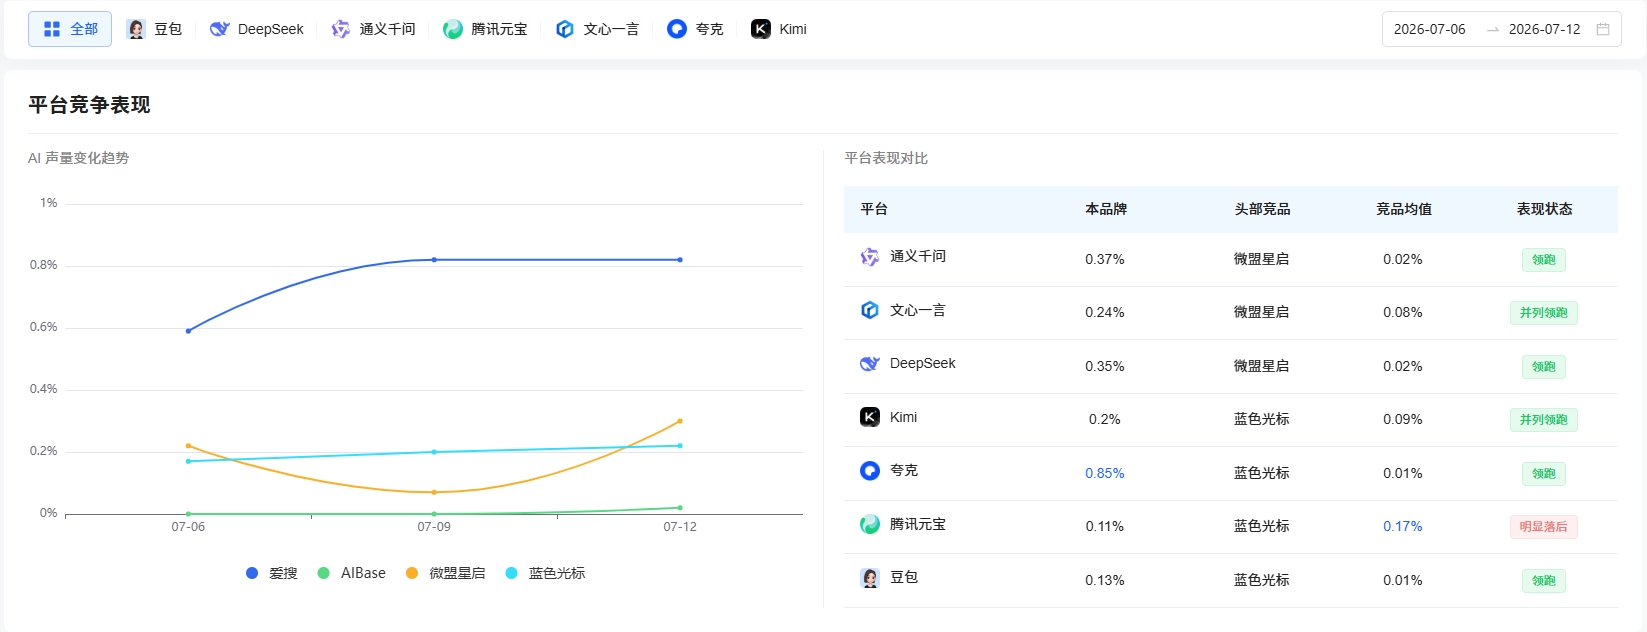Screen dimensions: 1647x632
Task: Click the 夸克 icon in the table row
Action: pos(870,470)
